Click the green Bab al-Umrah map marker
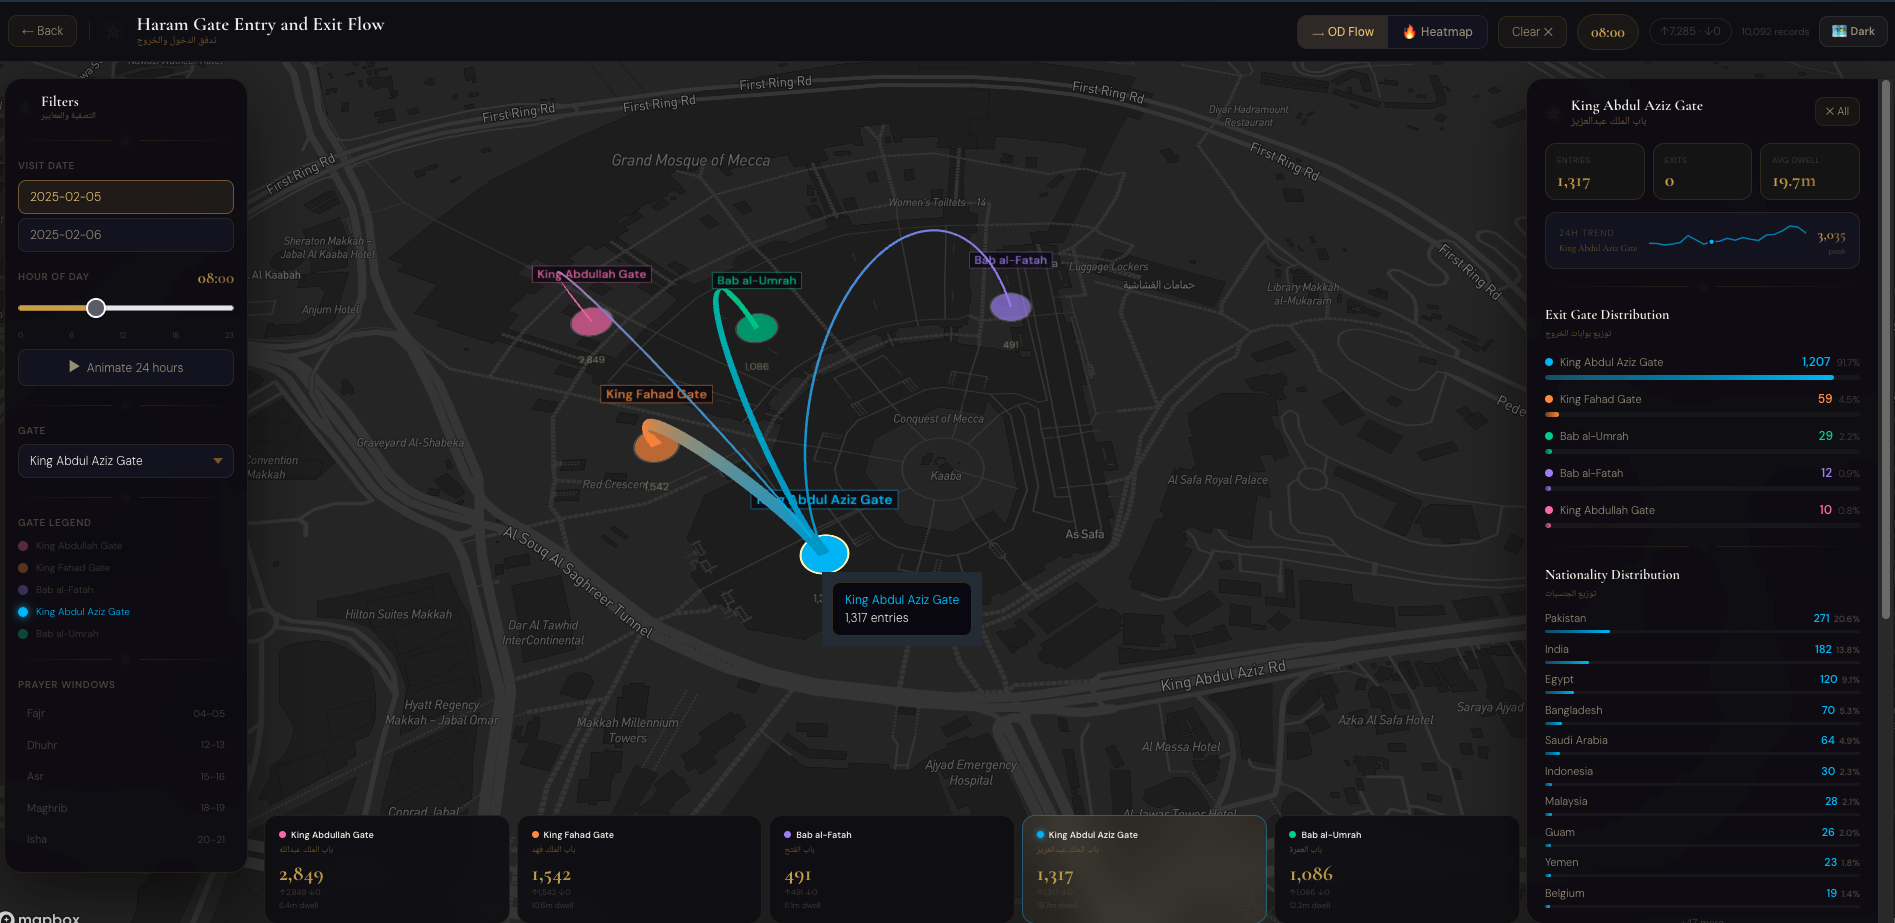1895x923 pixels. tap(757, 327)
